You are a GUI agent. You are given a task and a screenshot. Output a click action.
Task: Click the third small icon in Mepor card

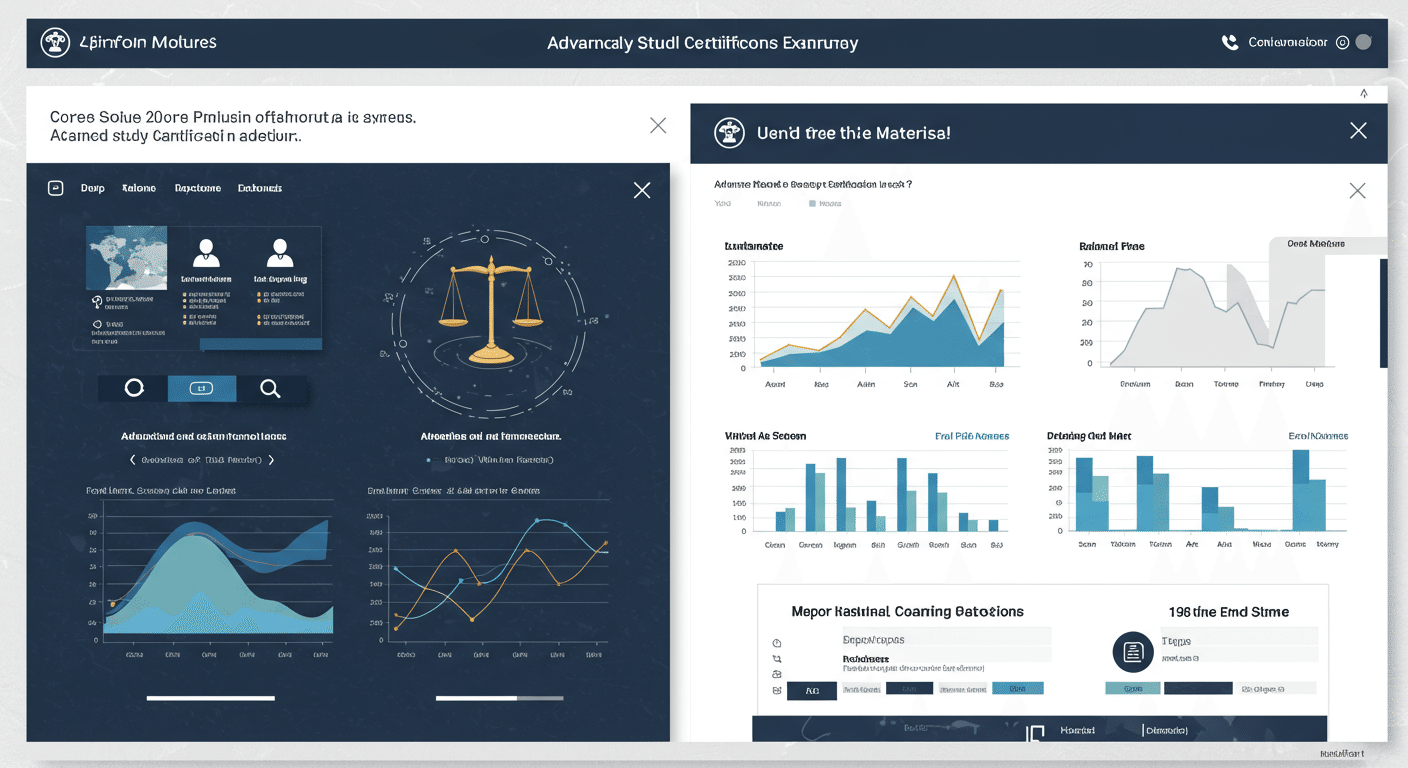tap(777, 676)
